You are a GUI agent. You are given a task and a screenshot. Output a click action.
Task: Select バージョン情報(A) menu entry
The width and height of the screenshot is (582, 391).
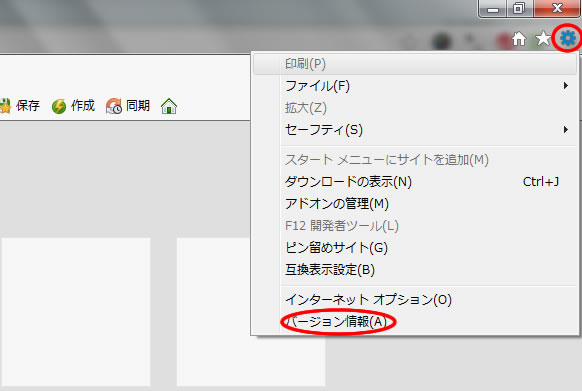(337, 322)
